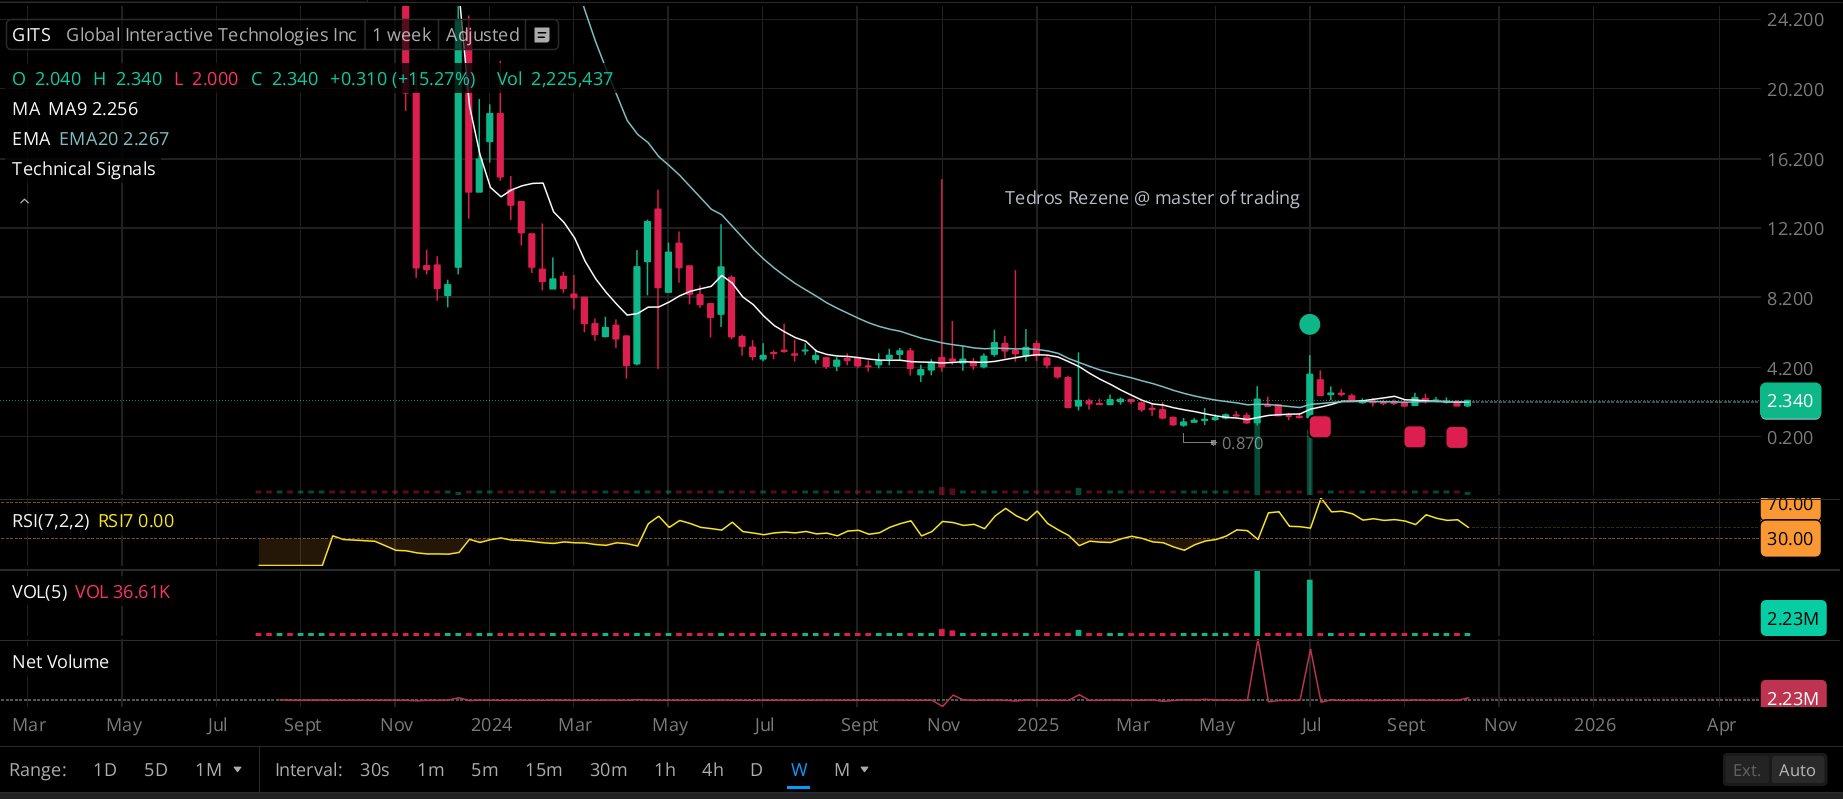Toggle Auto scaling

click(x=1797, y=770)
